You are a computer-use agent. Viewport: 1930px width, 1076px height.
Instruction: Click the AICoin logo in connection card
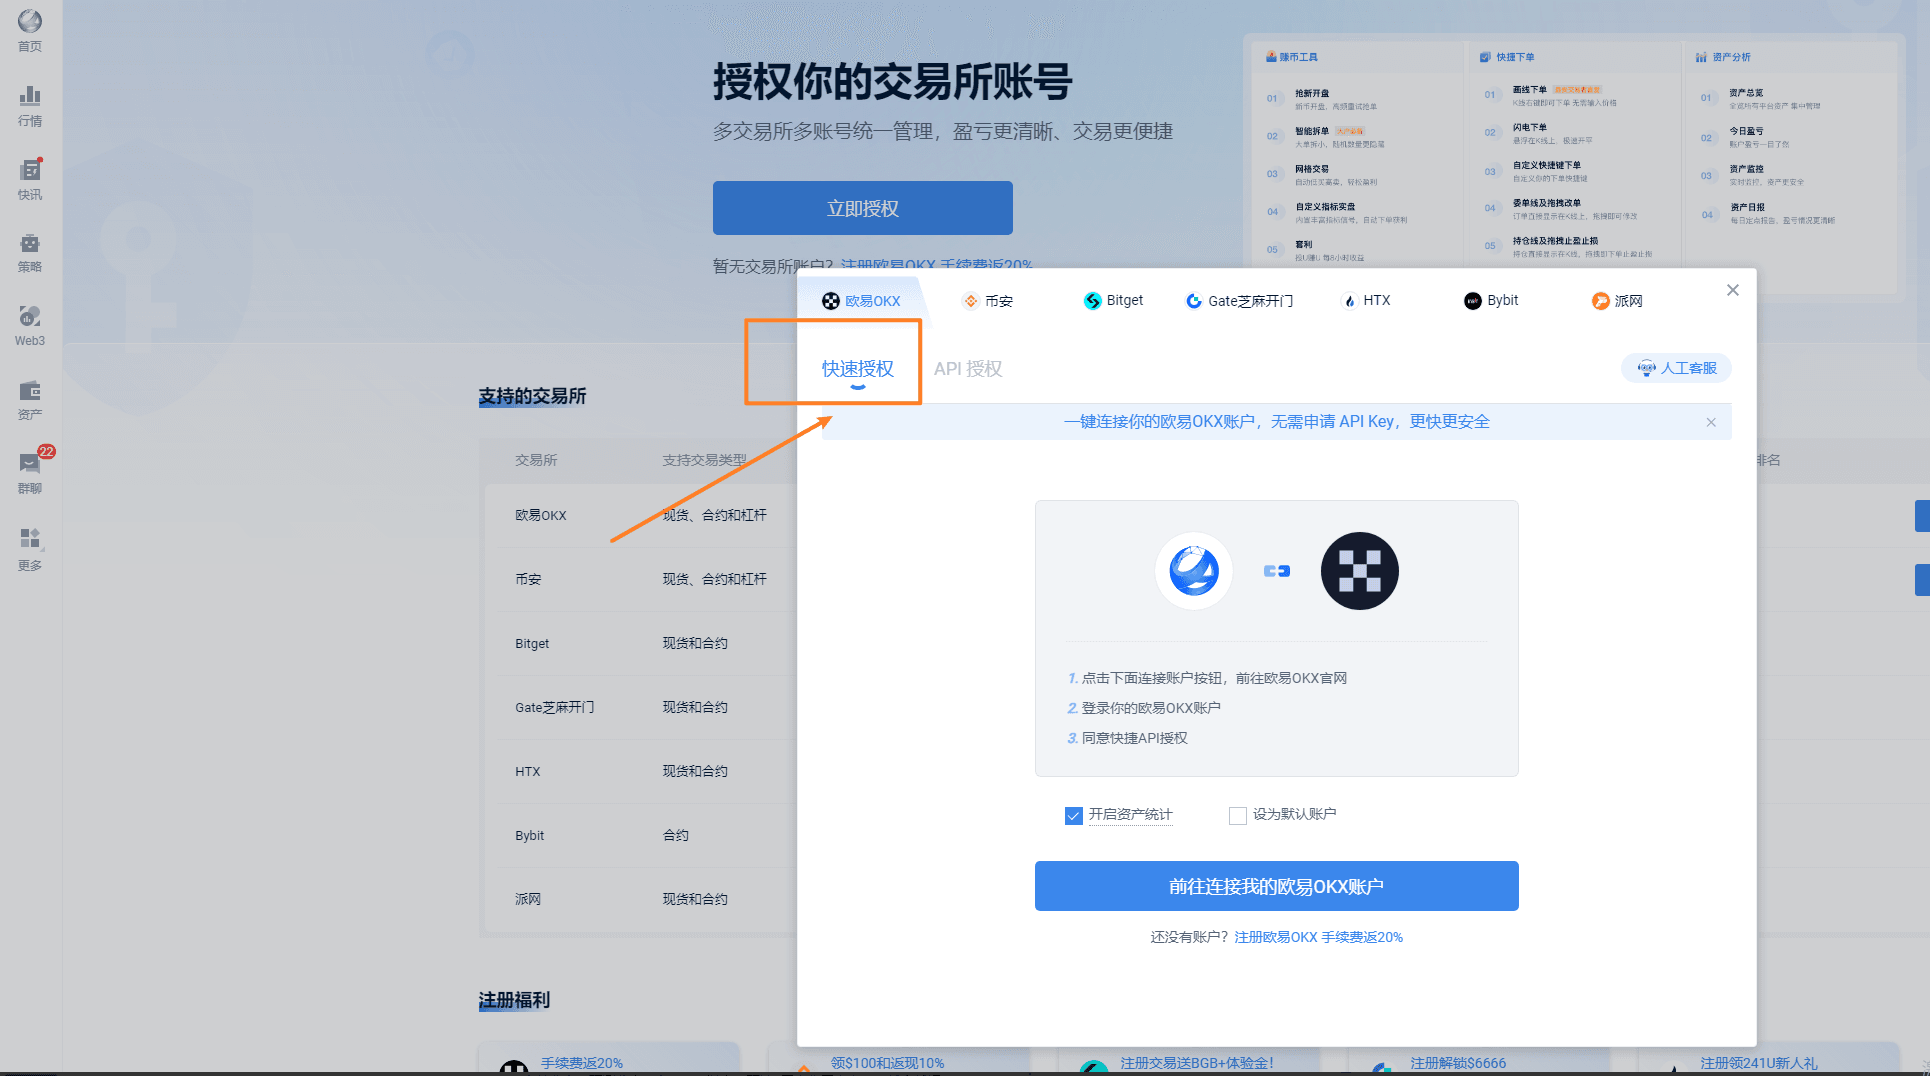tap(1194, 571)
